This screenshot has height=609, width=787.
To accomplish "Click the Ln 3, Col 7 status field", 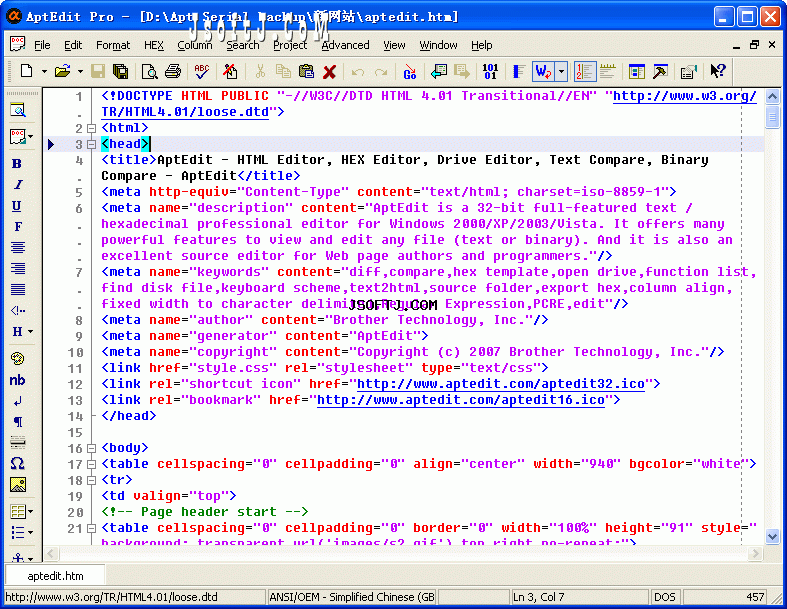I will pyautogui.click(x=579, y=597).
